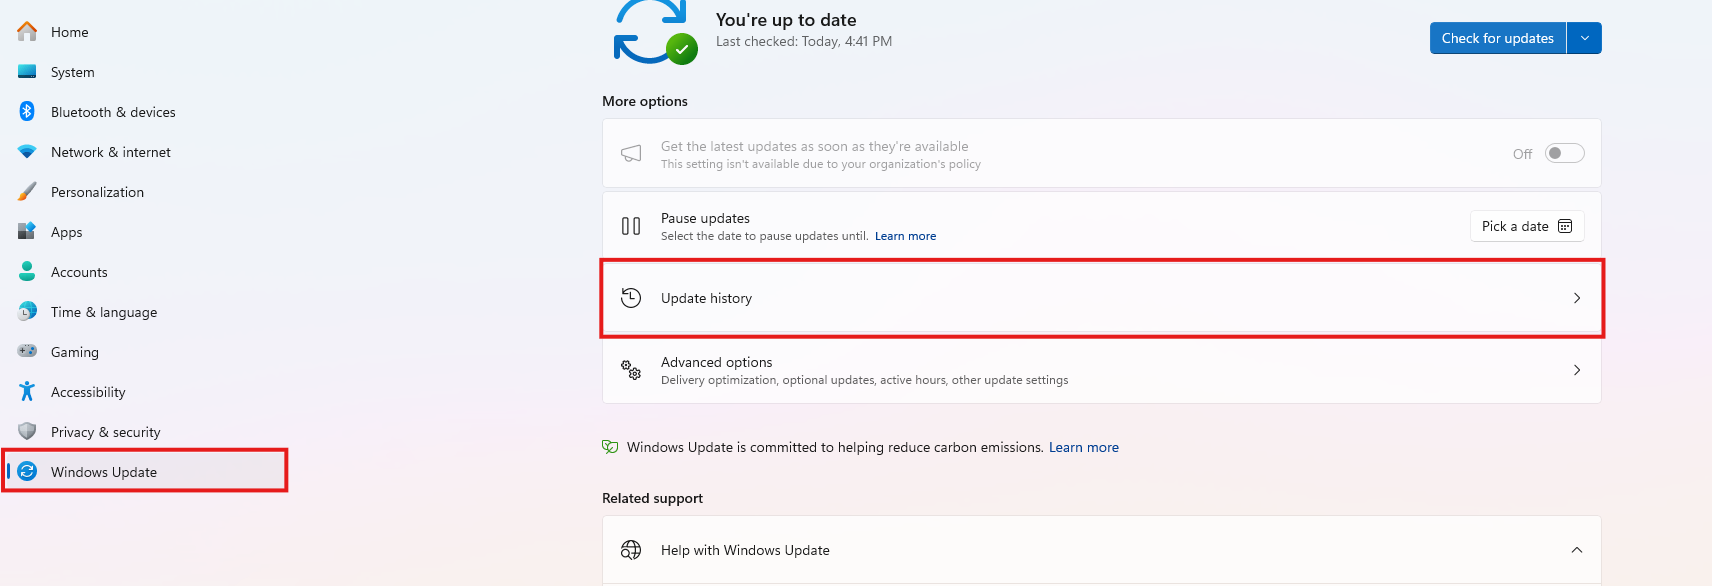This screenshot has width=1712, height=586.
Task: Navigate to Personalization settings
Action: (97, 192)
